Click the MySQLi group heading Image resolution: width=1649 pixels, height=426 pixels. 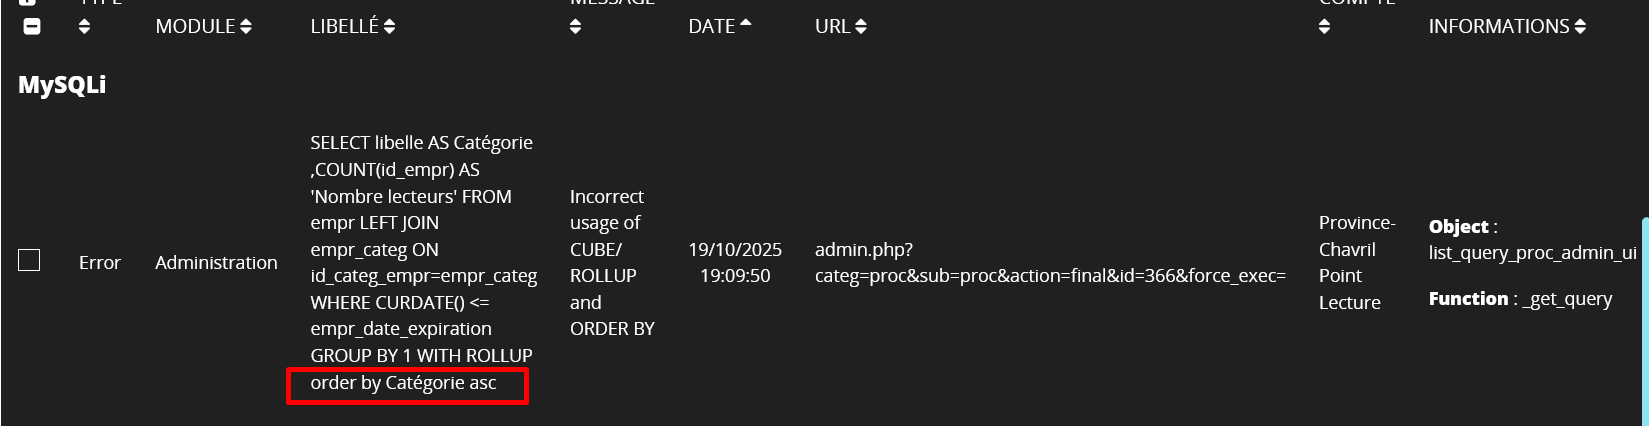pyautogui.click(x=62, y=85)
